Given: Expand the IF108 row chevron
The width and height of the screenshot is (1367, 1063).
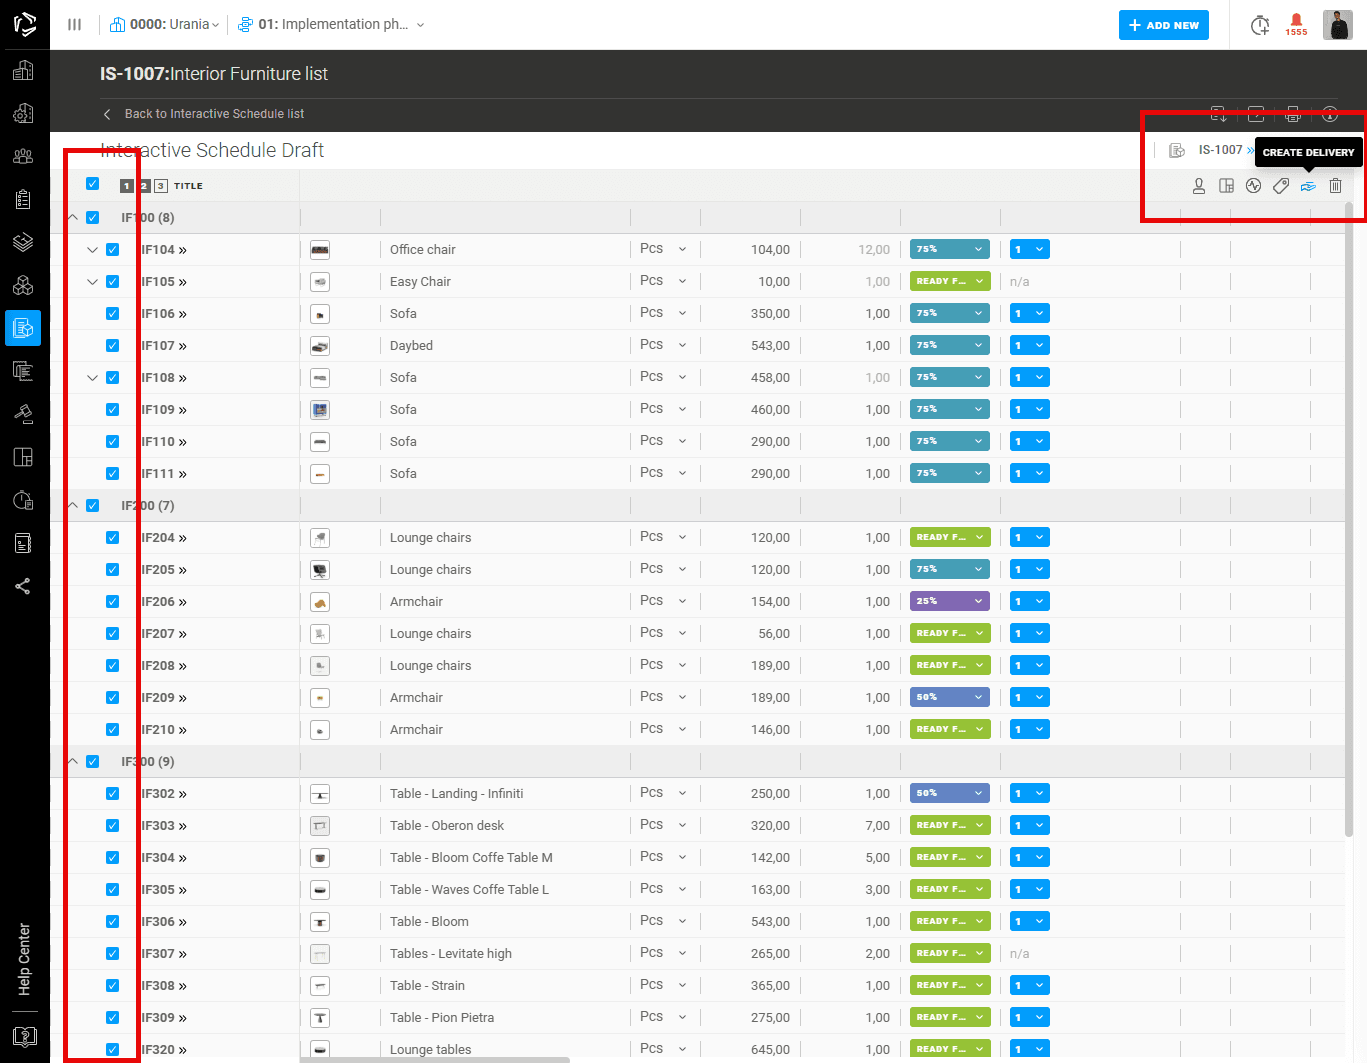Looking at the screenshot, I should (x=92, y=378).
